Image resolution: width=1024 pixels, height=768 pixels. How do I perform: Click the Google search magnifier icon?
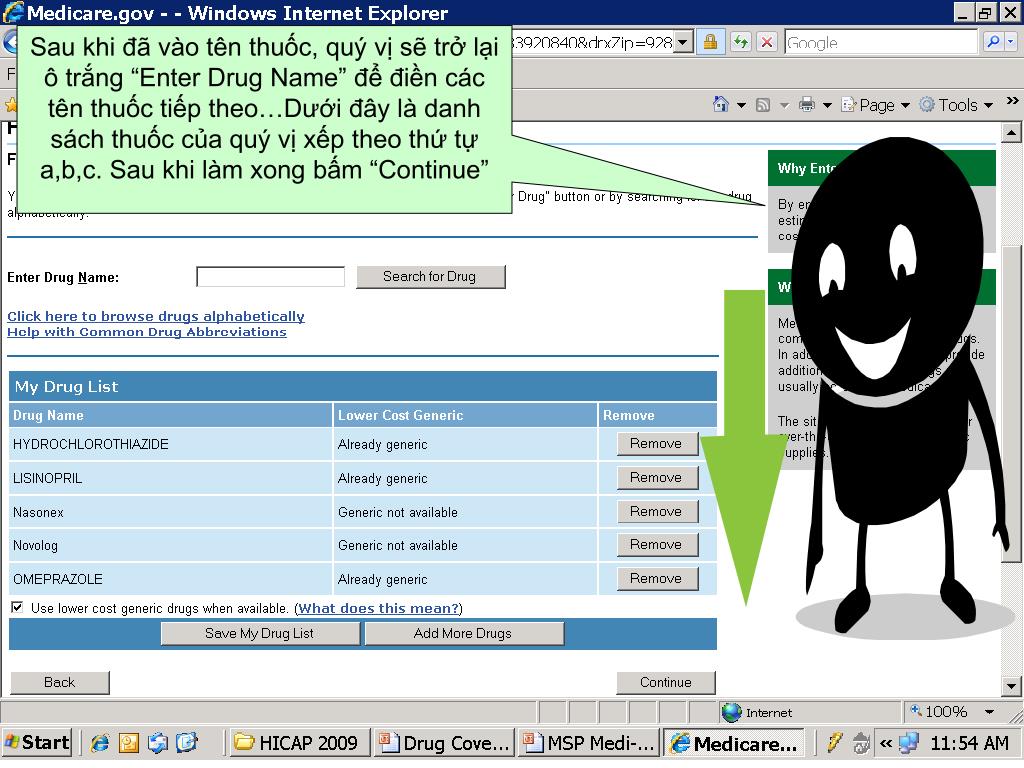[993, 42]
